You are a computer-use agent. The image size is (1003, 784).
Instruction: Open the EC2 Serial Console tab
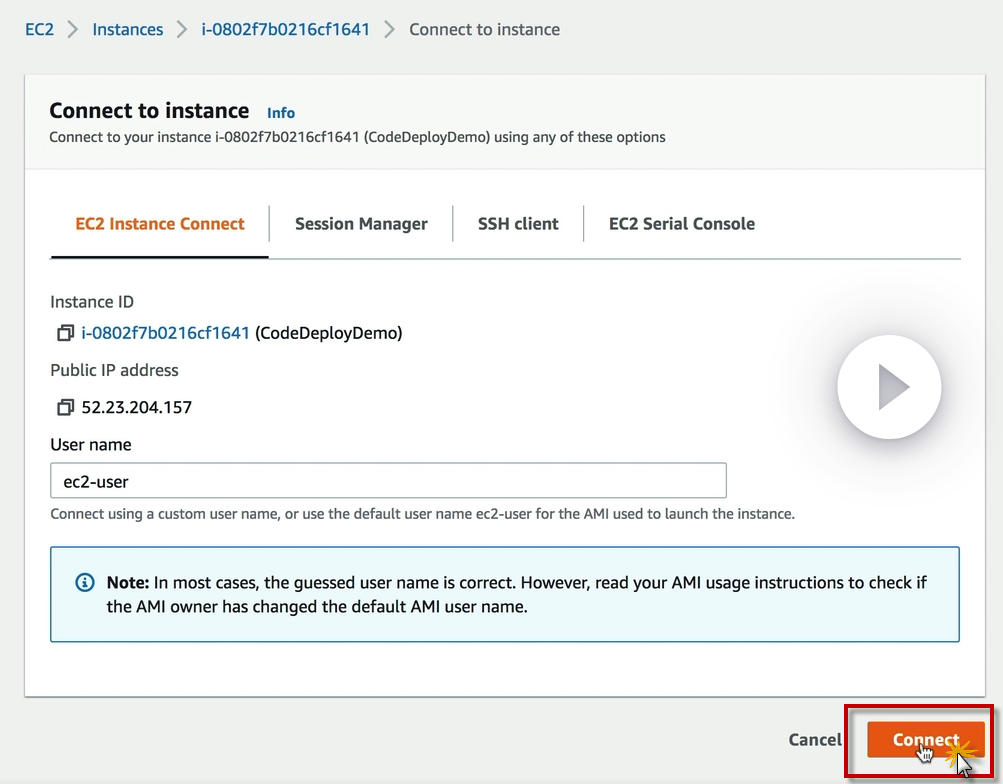(x=682, y=224)
